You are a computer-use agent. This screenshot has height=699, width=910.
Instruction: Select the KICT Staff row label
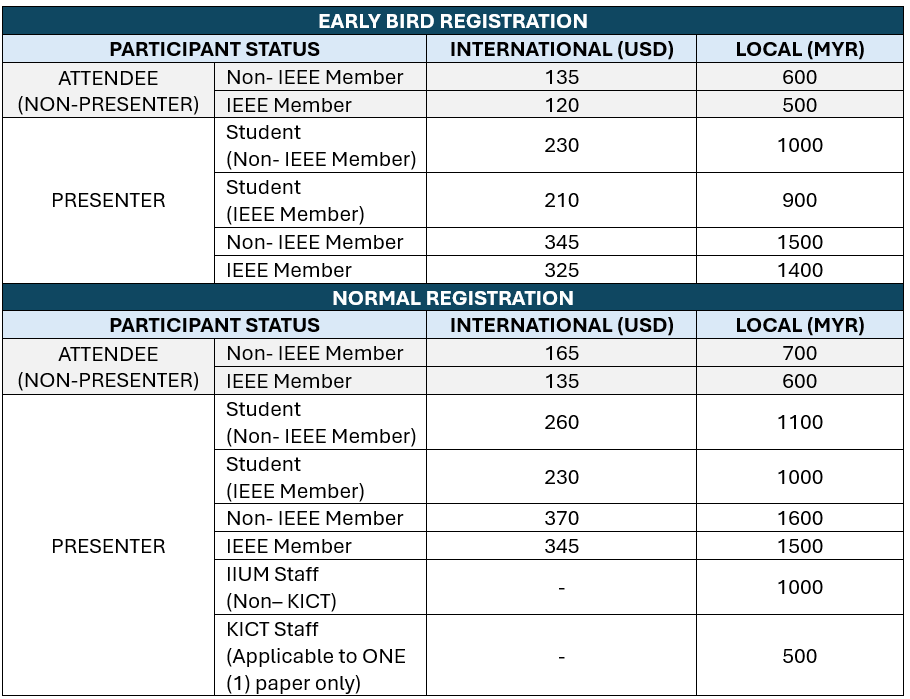point(316,656)
